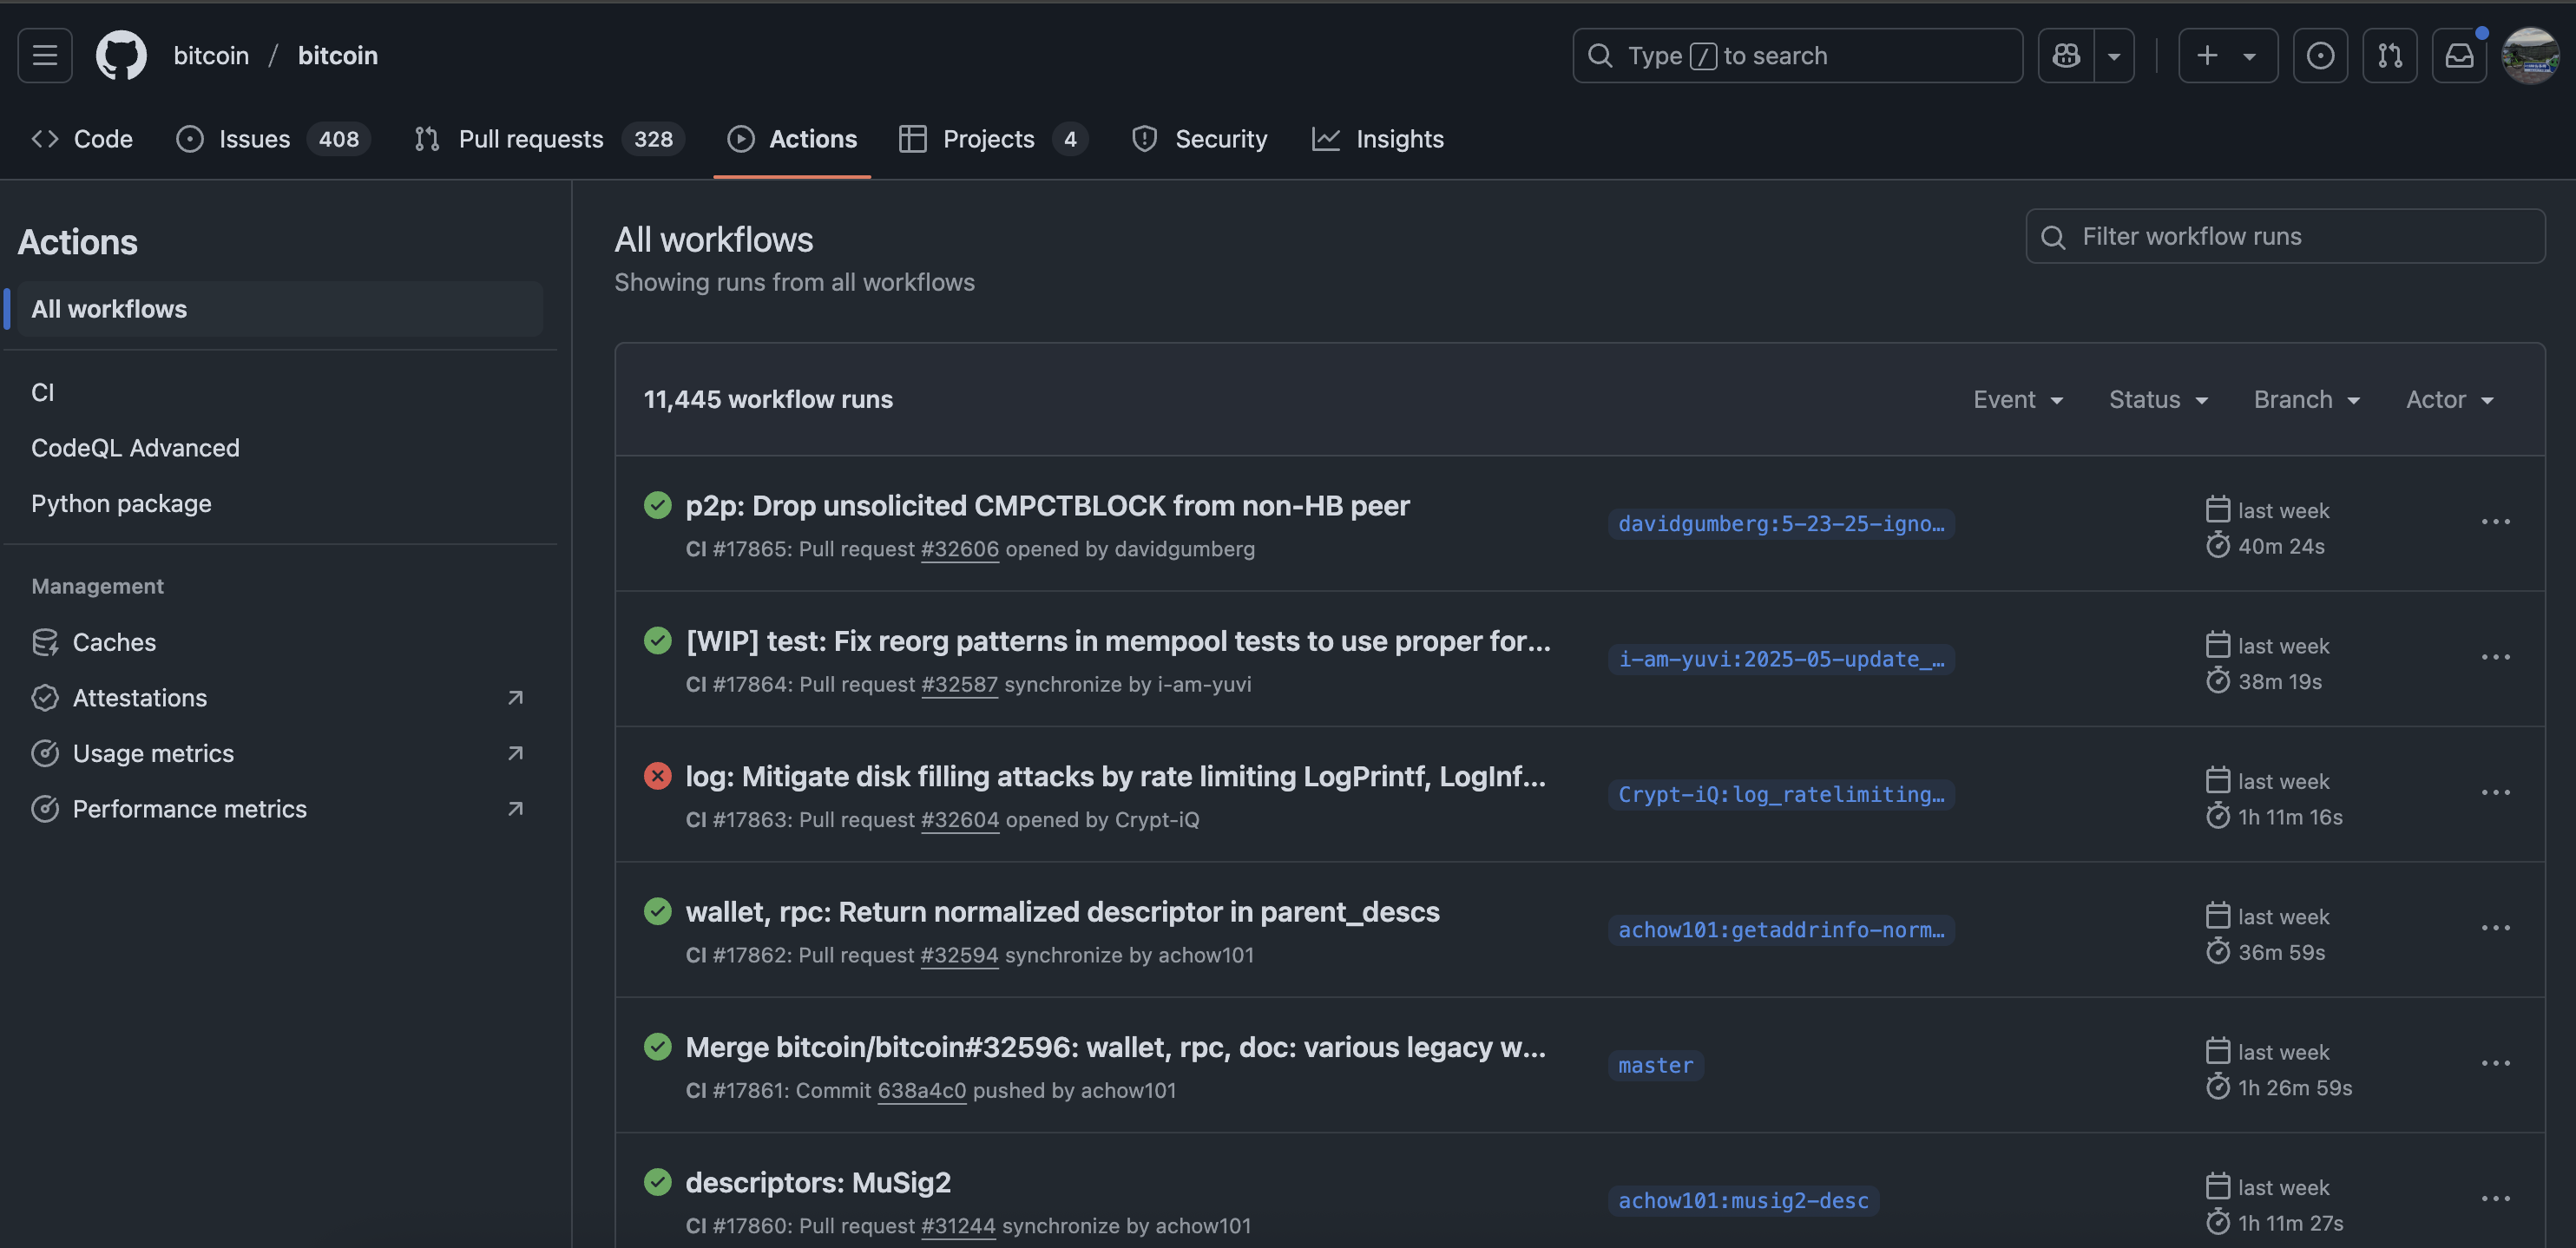
Task: Click the Crypt-iQ:log_ratelimiting branch label
Action: 1781,795
